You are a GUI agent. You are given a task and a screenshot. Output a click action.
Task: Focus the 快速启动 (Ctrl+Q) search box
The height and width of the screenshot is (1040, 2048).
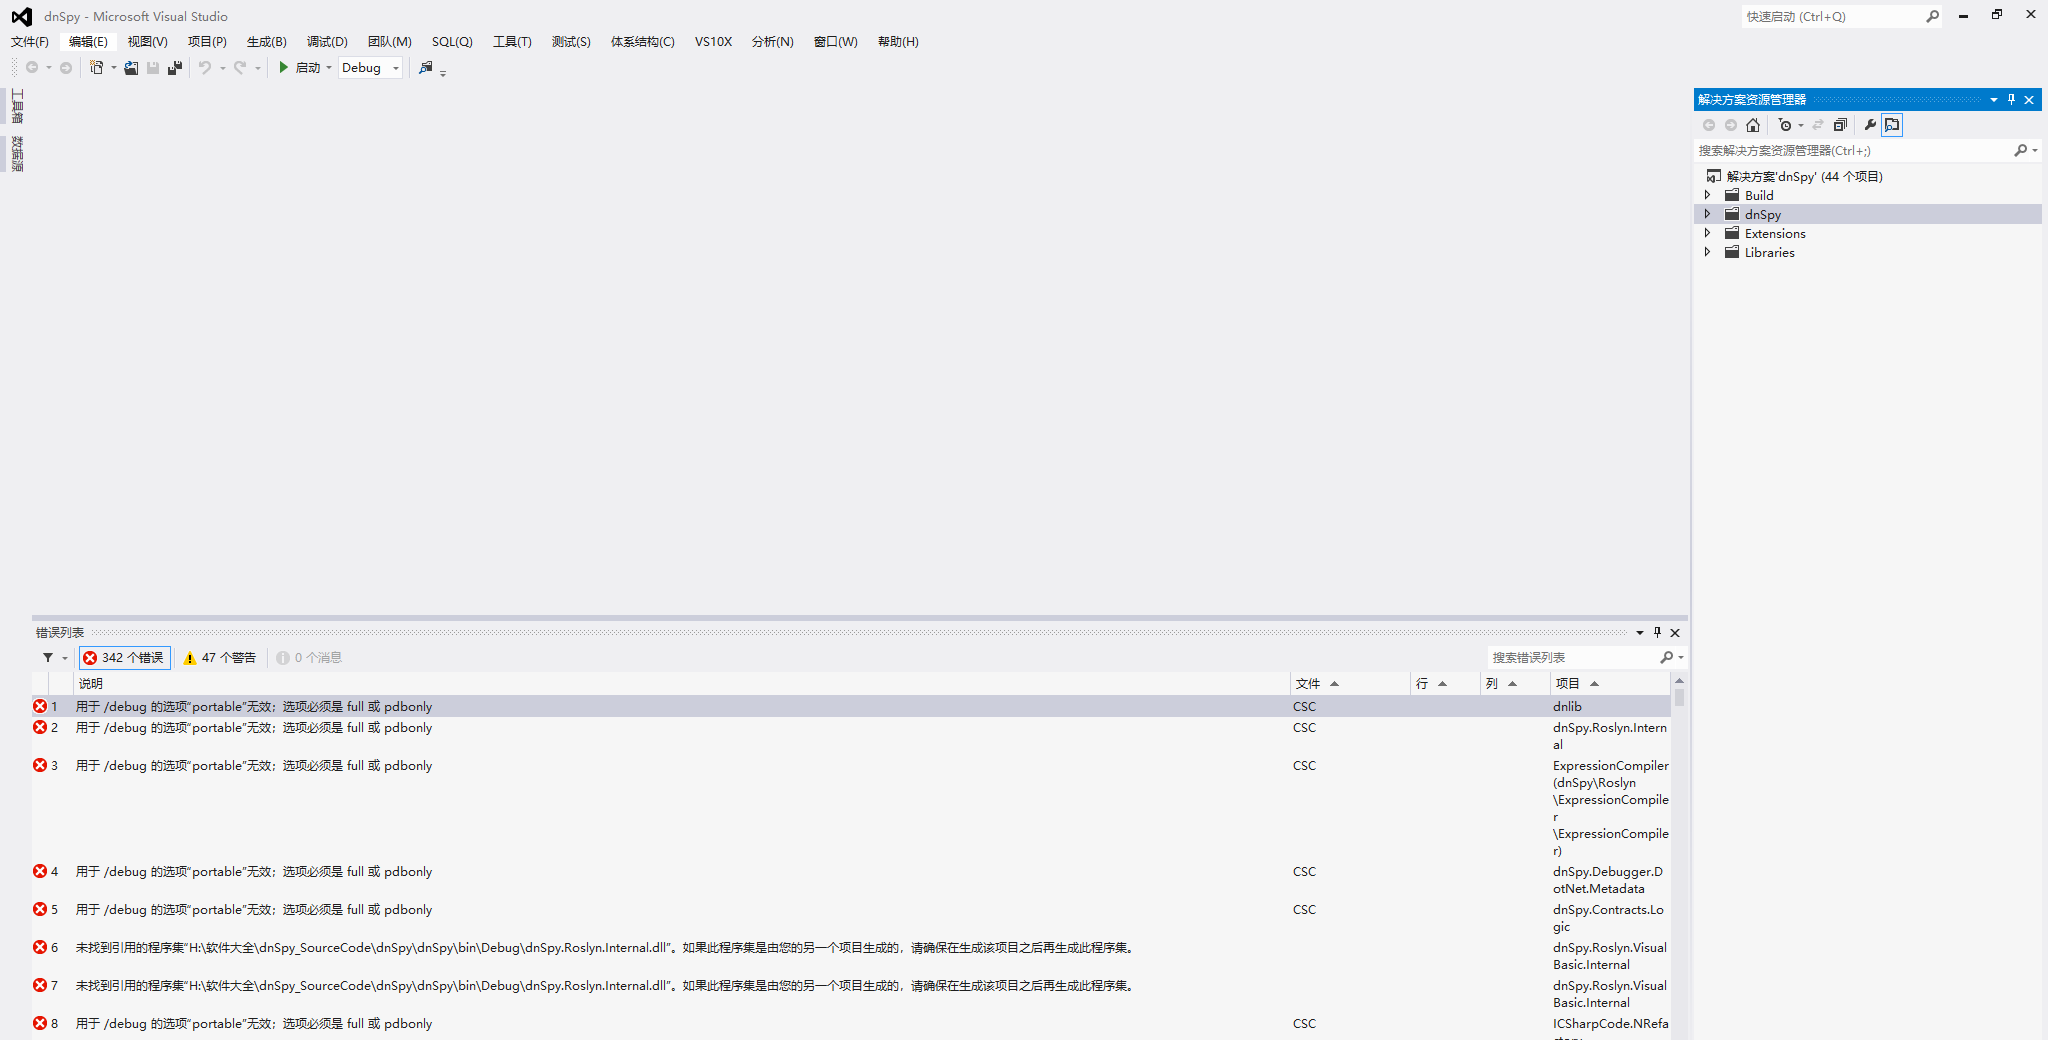(1832, 16)
